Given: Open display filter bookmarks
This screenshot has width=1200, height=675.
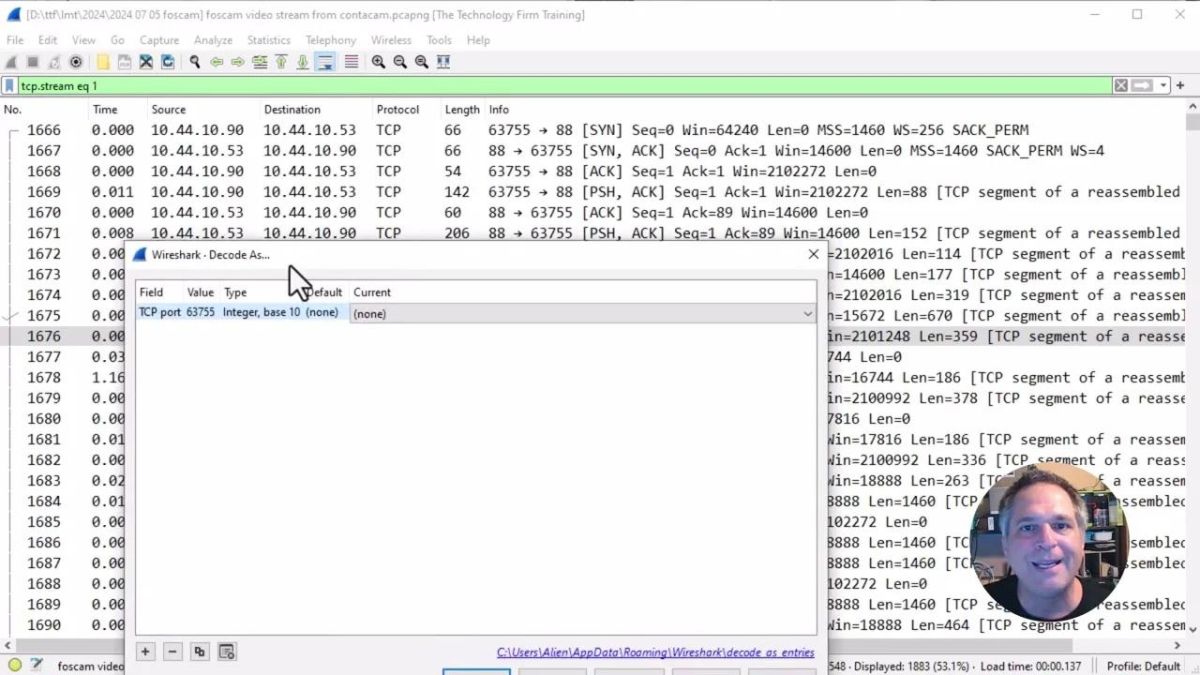Looking at the screenshot, I should [10, 86].
